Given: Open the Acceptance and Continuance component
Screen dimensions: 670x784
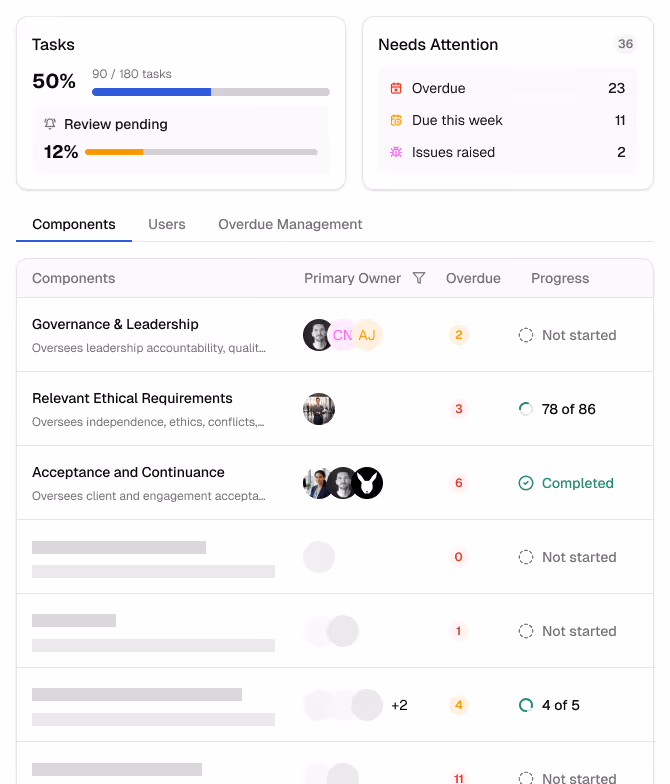Looking at the screenshot, I should (128, 472).
